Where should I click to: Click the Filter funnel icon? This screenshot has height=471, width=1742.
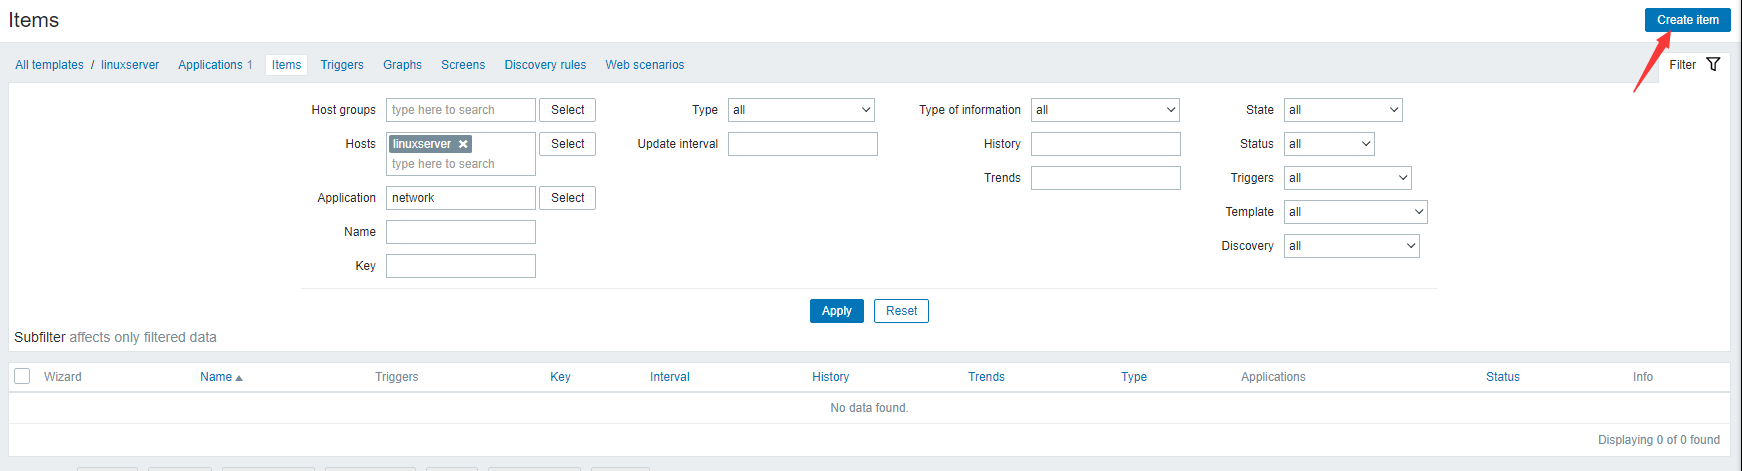1713,64
